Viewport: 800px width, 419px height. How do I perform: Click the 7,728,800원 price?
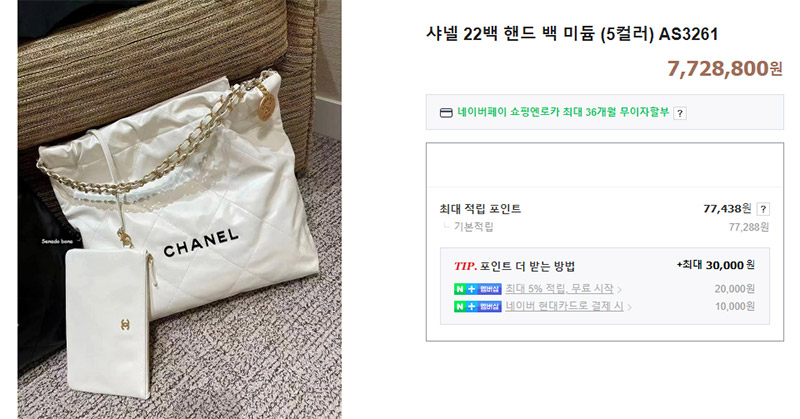724,68
